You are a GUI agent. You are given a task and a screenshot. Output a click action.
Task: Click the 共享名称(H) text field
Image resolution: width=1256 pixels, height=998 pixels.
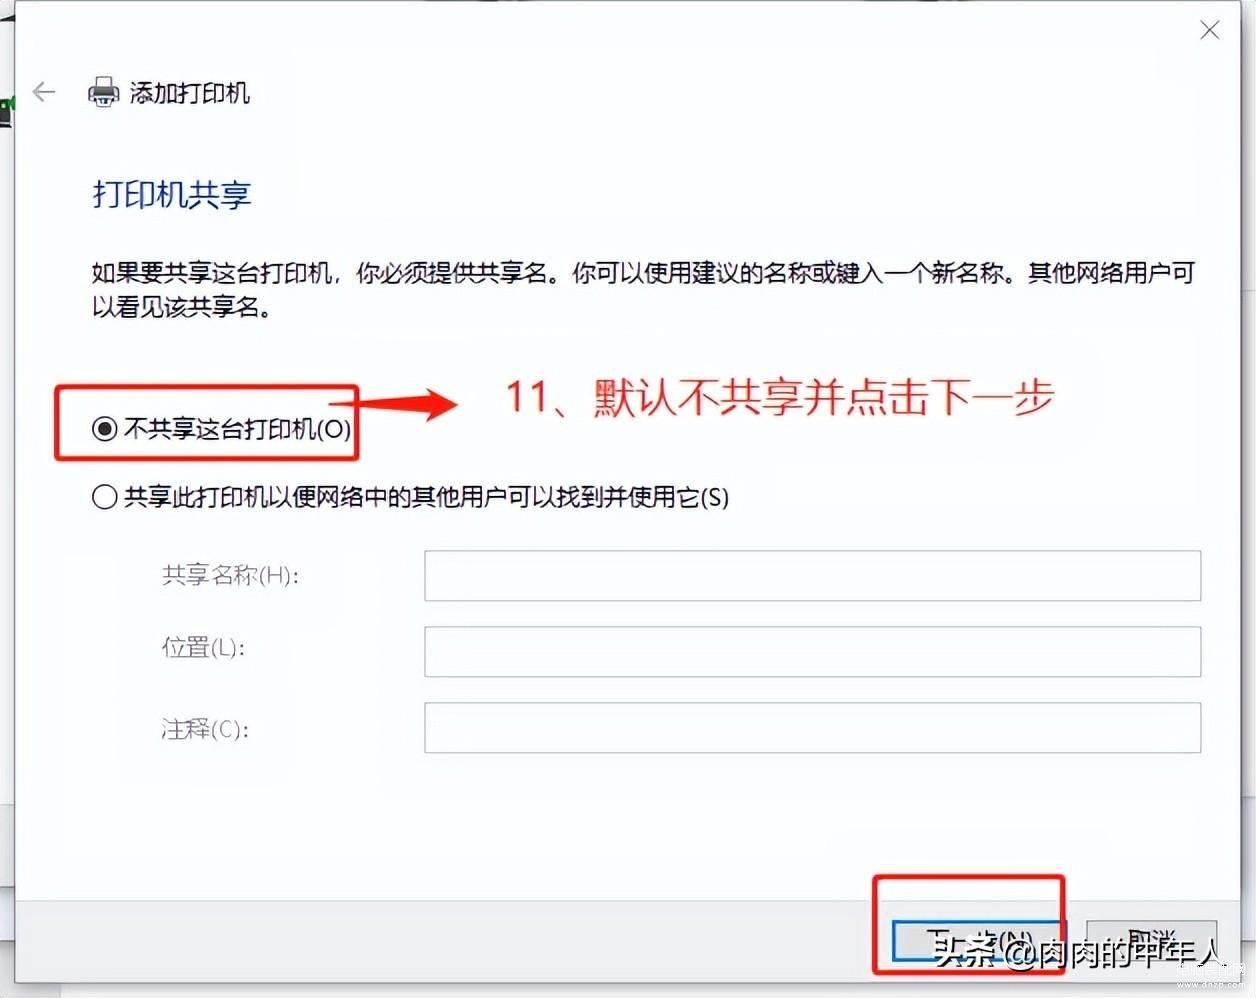812,576
